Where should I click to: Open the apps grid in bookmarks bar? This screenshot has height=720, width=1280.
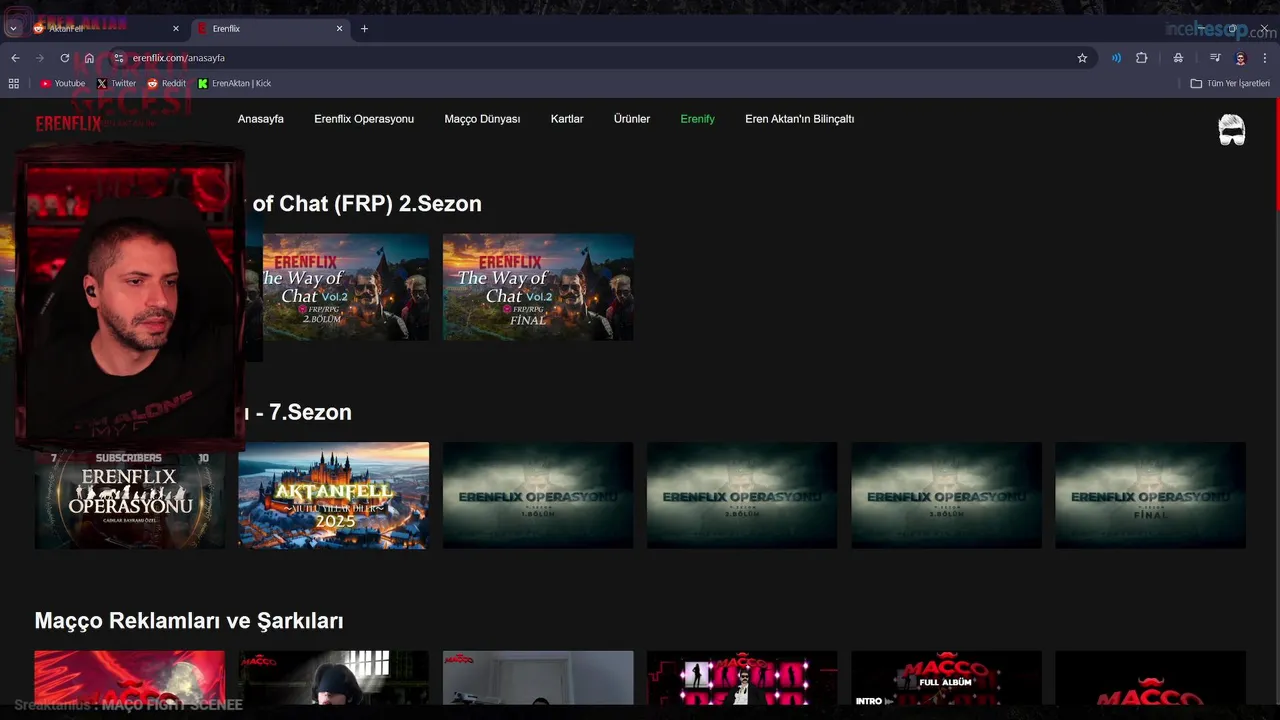14,84
